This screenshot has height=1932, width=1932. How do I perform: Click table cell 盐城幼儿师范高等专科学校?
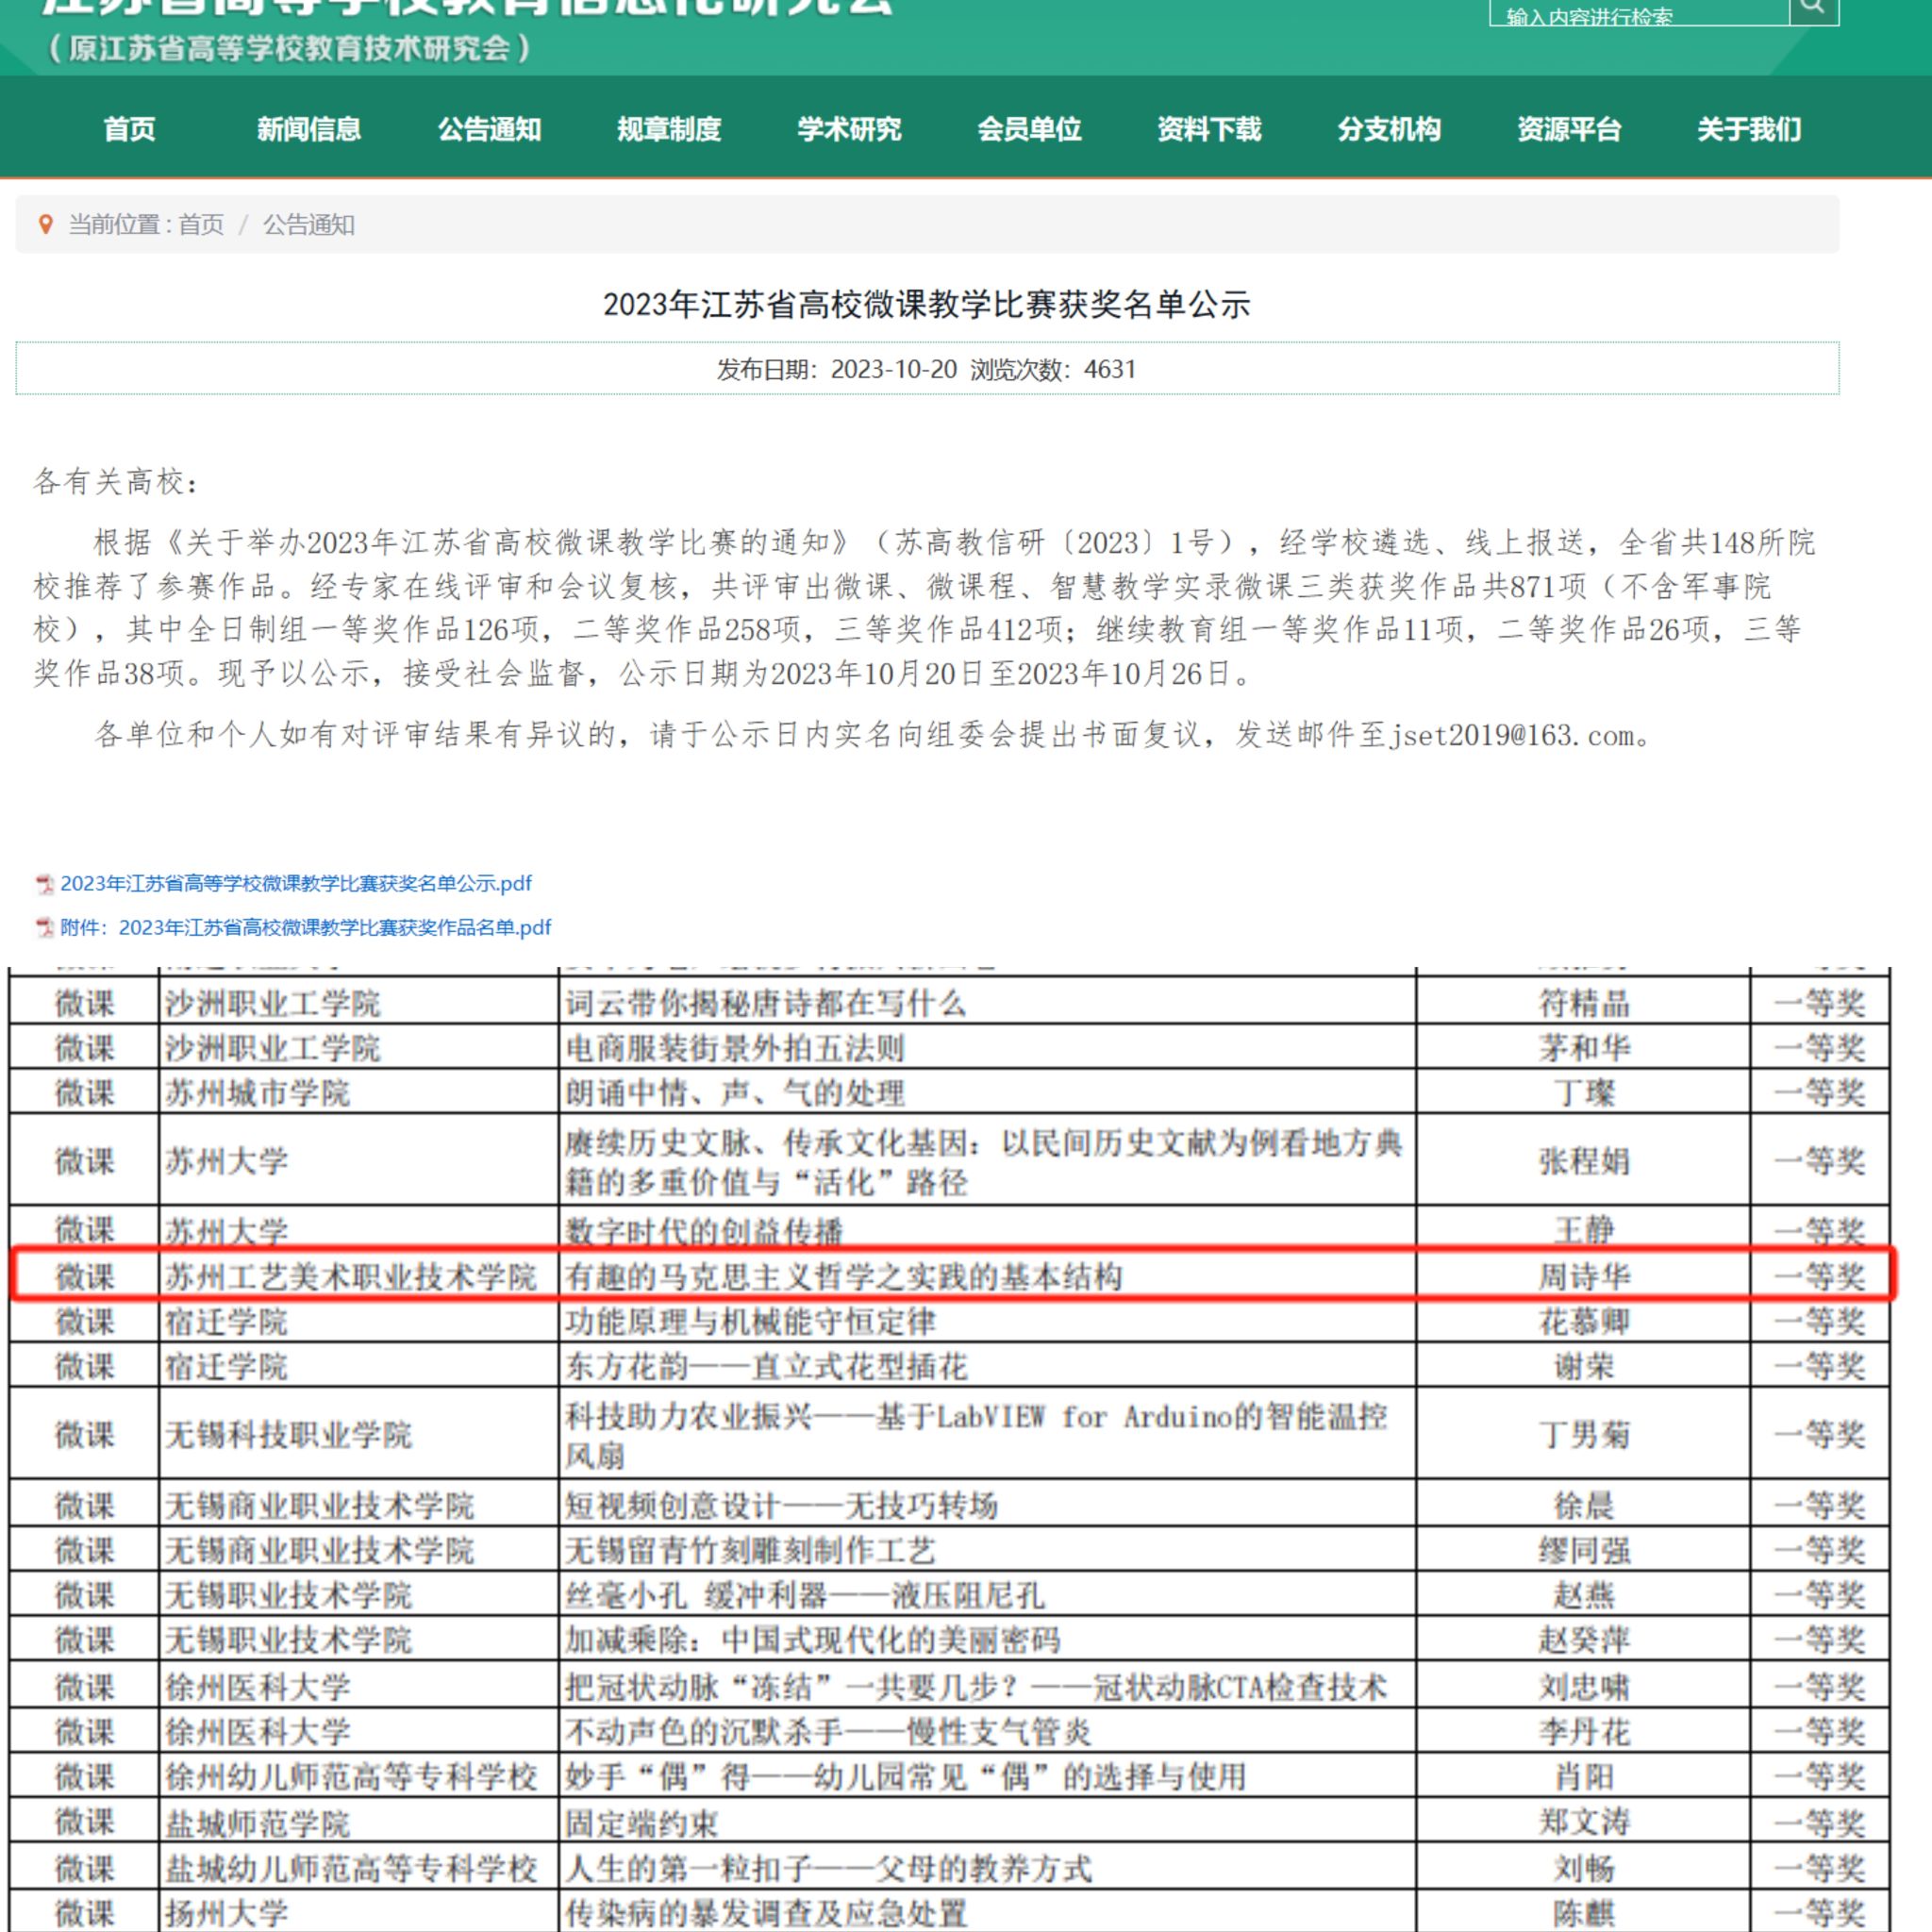tap(358, 1868)
